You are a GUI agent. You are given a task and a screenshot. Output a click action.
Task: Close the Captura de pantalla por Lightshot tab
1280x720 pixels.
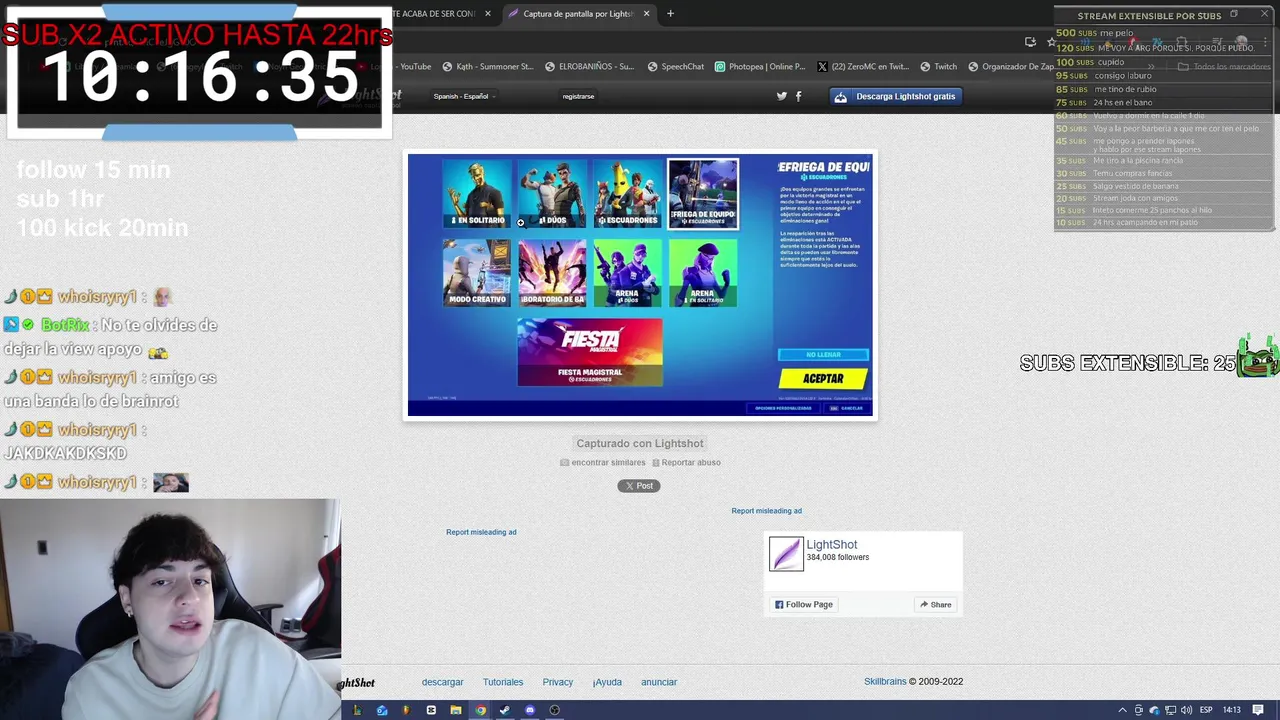pos(646,14)
